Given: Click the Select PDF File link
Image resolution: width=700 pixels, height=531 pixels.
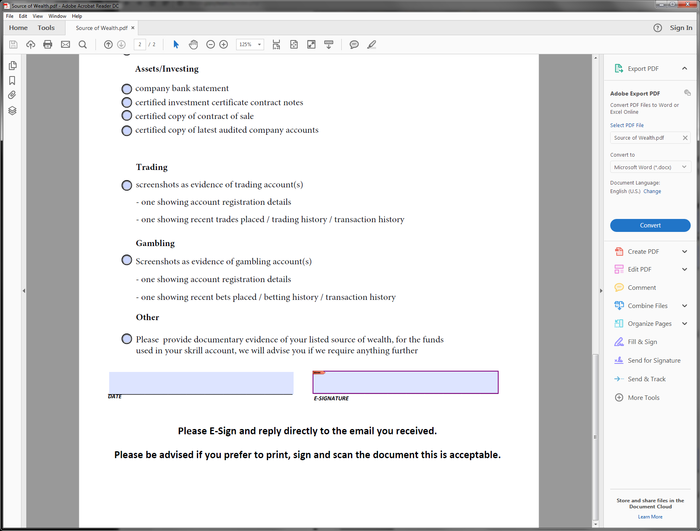Looking at the screenshot, I should (627, 125).
